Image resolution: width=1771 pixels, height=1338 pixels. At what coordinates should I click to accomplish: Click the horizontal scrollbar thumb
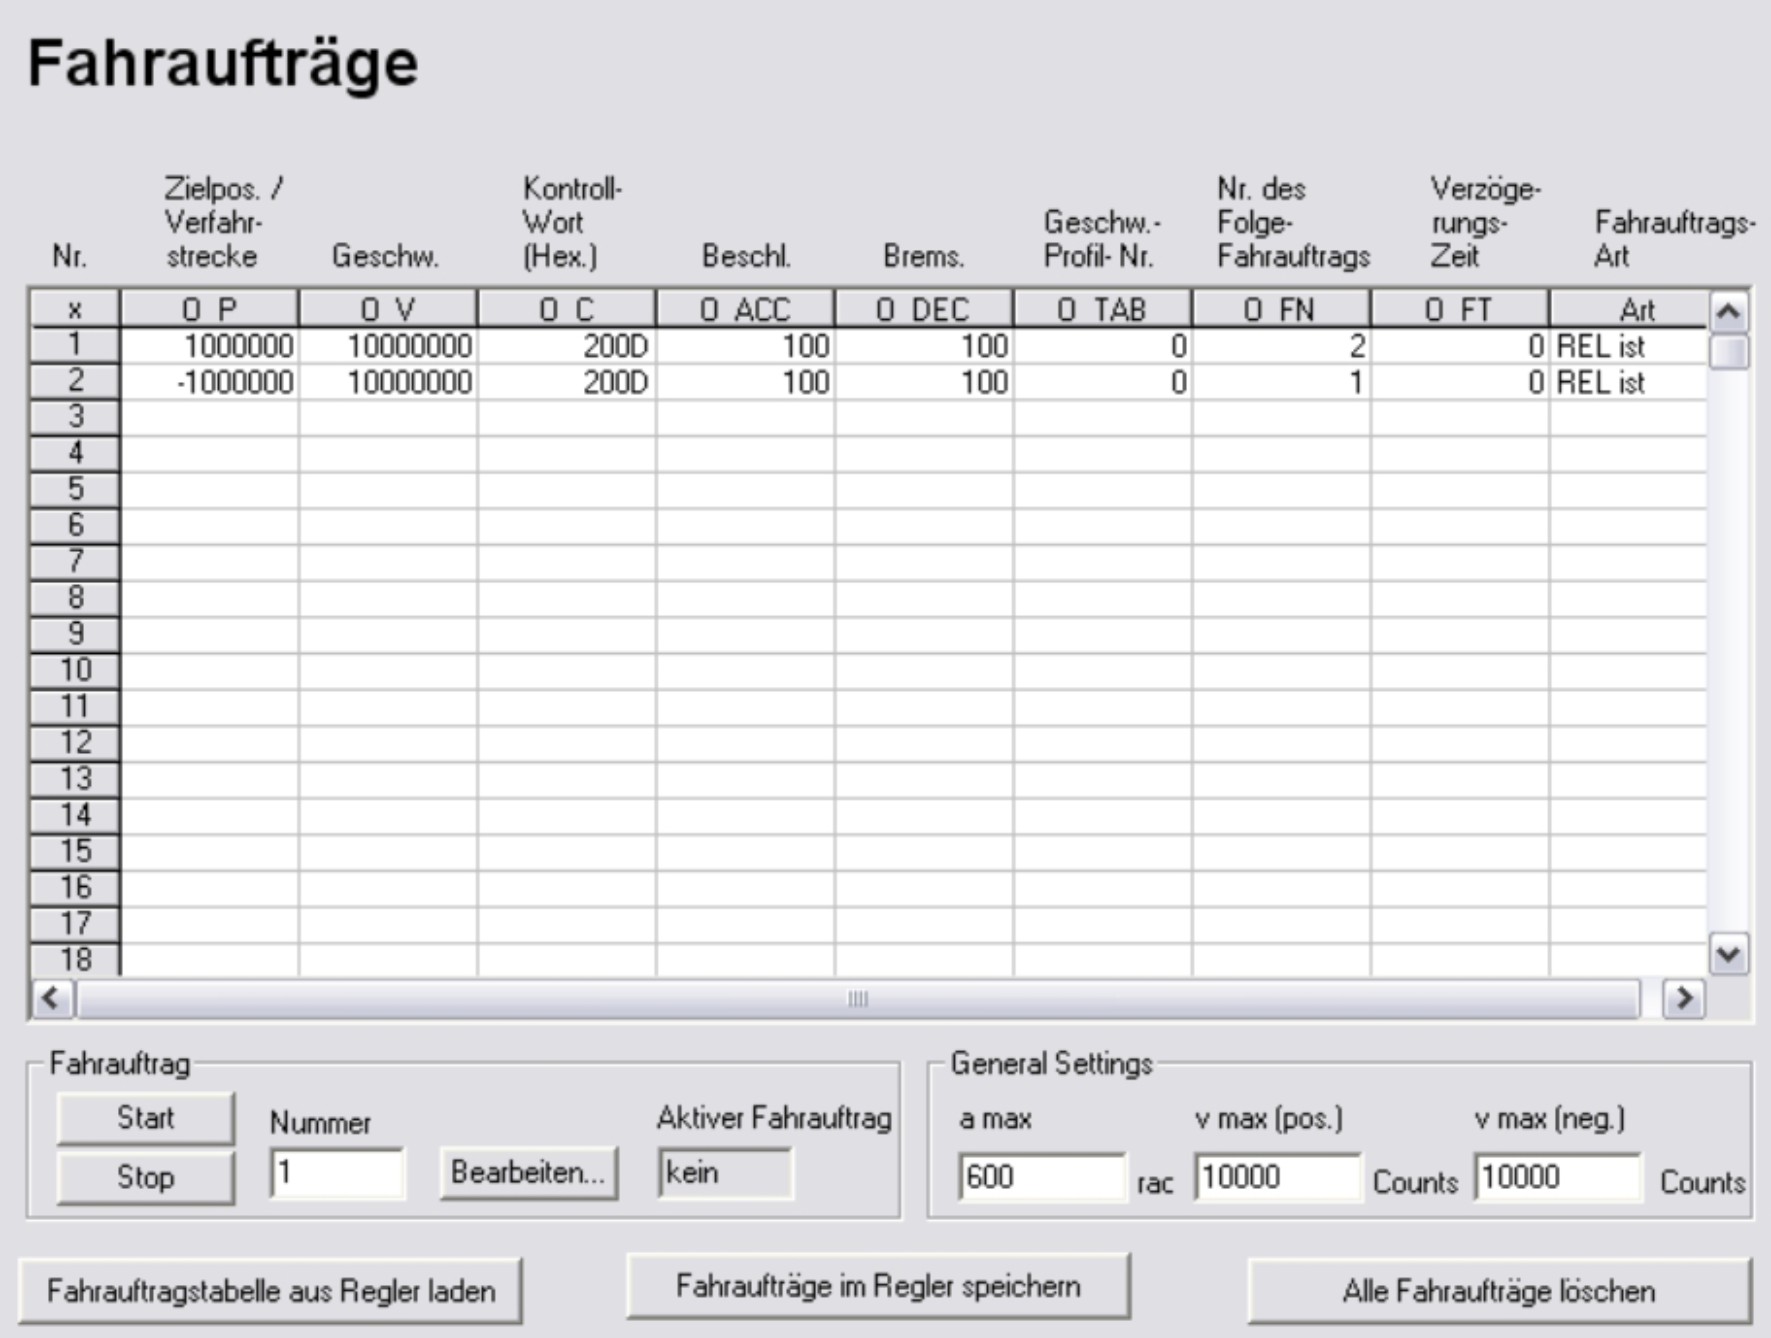click(x=858, y=998)
